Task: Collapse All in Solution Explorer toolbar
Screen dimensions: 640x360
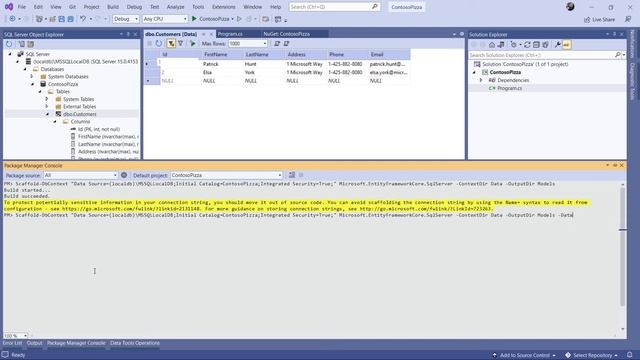Action: click(536, 44)
